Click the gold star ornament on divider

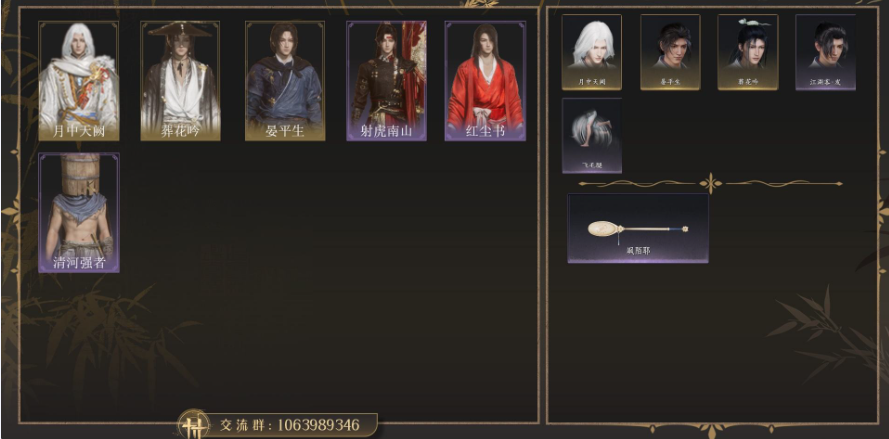pos(710,183)
